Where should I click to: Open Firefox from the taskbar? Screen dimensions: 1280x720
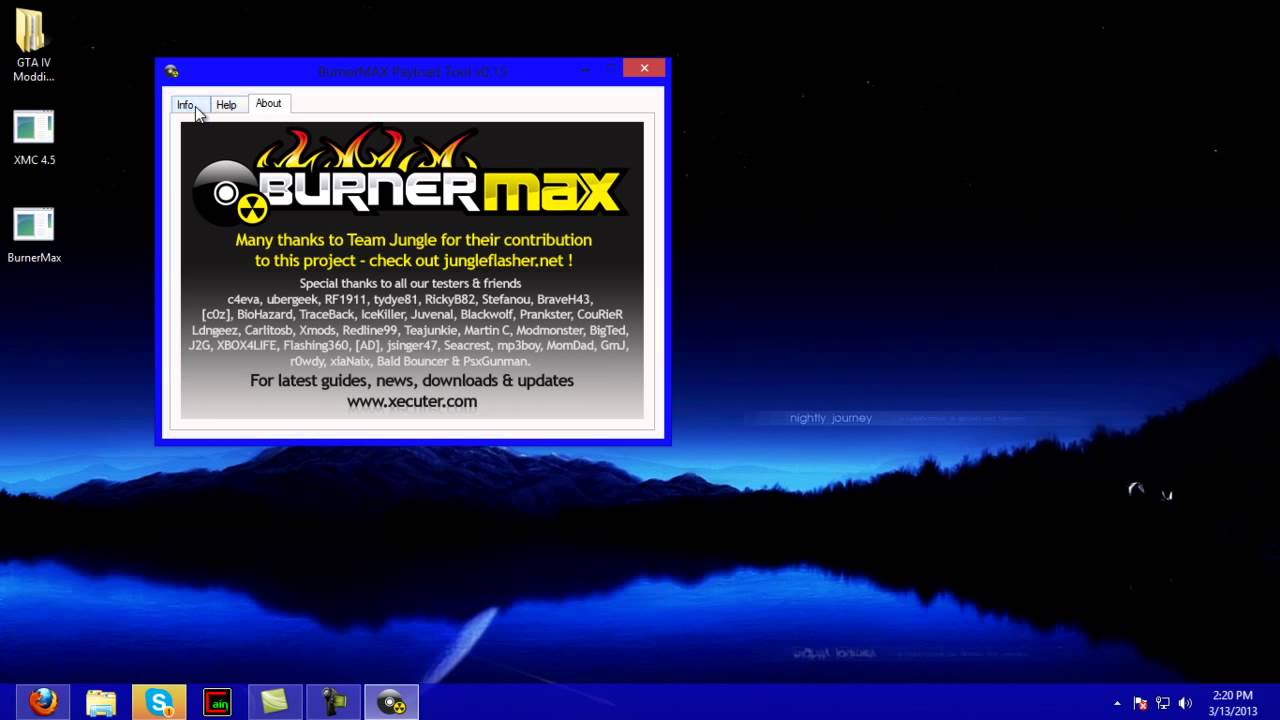click(x=43, y=702)
